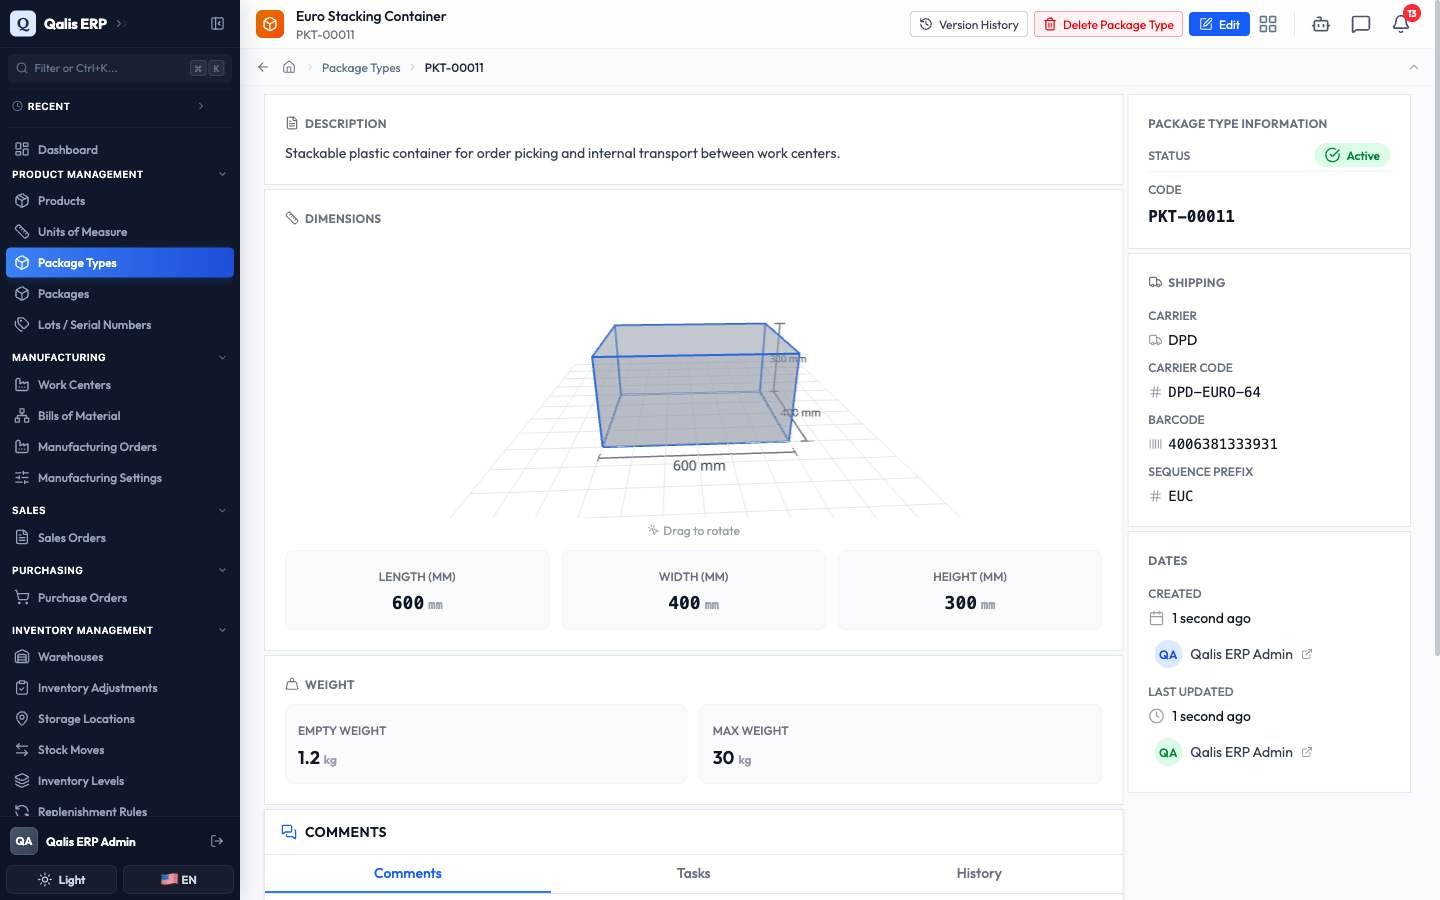Click the sidebar QA user avatar
The image size is (1440, 900).
(24, 841)
